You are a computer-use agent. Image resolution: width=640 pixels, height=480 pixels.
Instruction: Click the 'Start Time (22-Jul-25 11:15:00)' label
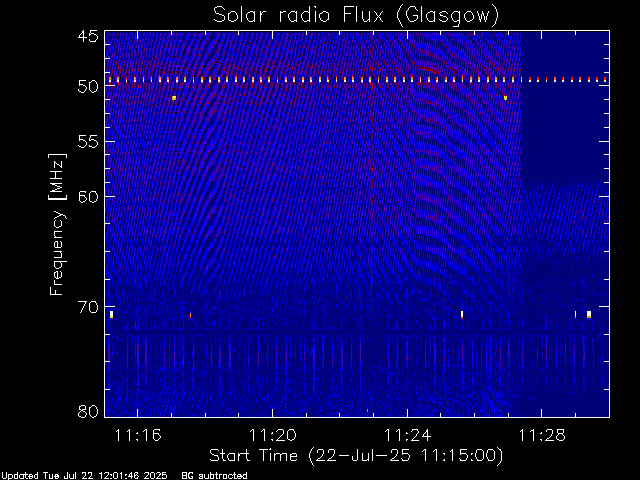(356, 455)
